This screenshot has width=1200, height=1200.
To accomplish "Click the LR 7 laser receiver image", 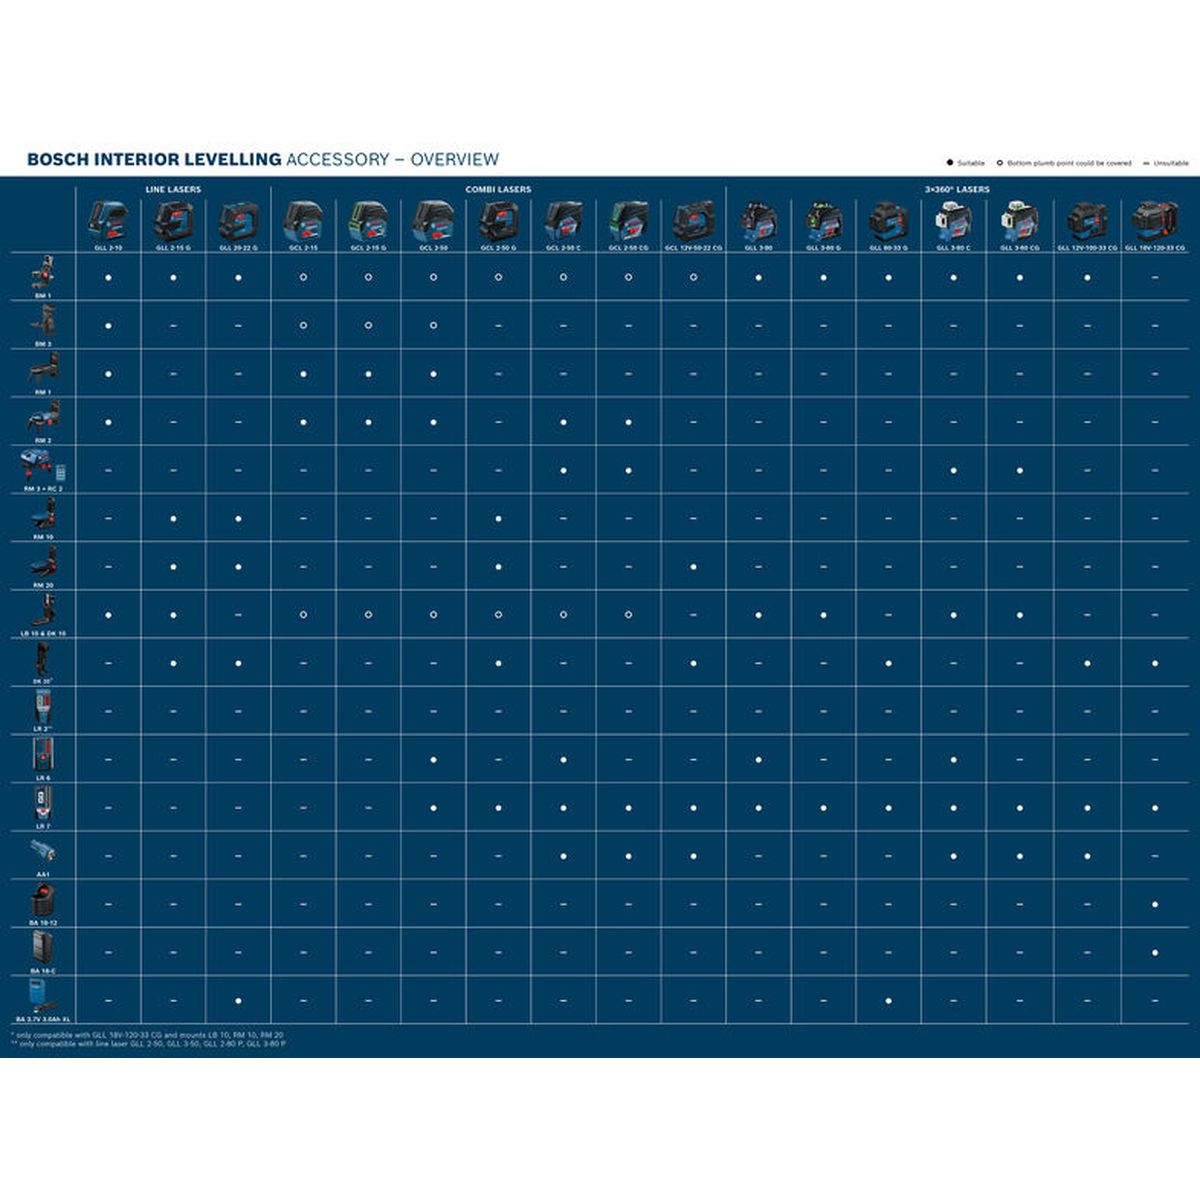I will click(x=43, y=803).
